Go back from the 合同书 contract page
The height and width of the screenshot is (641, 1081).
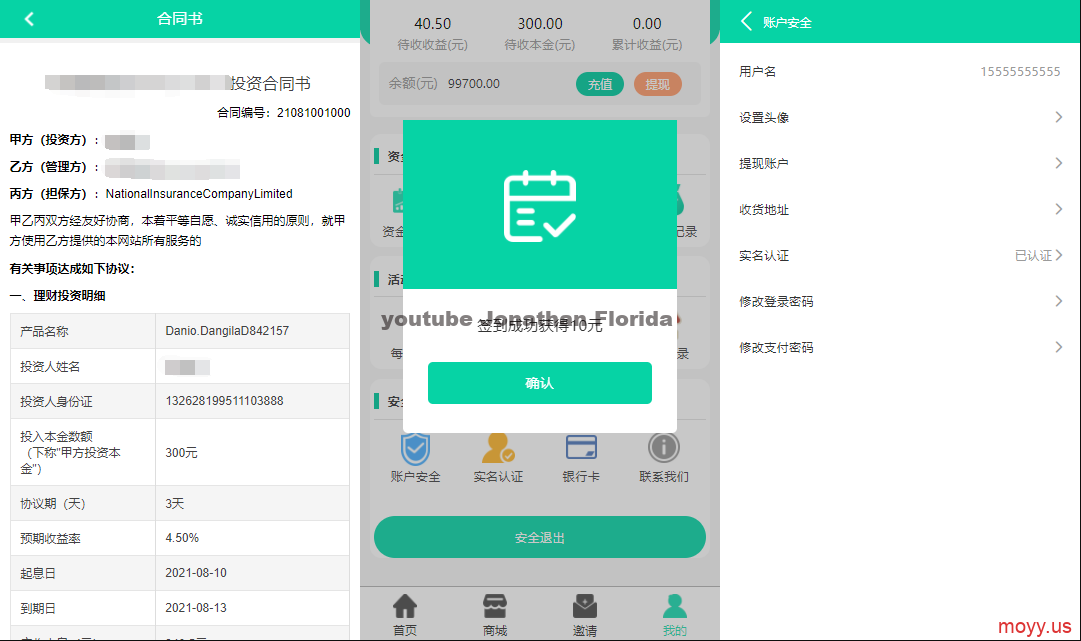point(29,19)
